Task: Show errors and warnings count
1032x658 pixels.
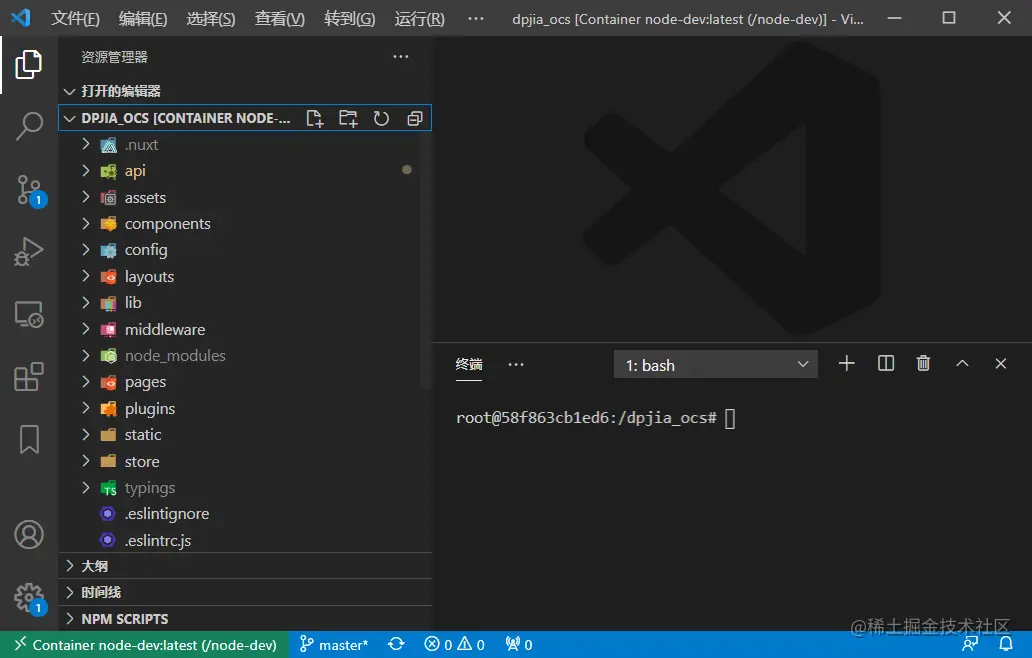Action: [455, 644]
